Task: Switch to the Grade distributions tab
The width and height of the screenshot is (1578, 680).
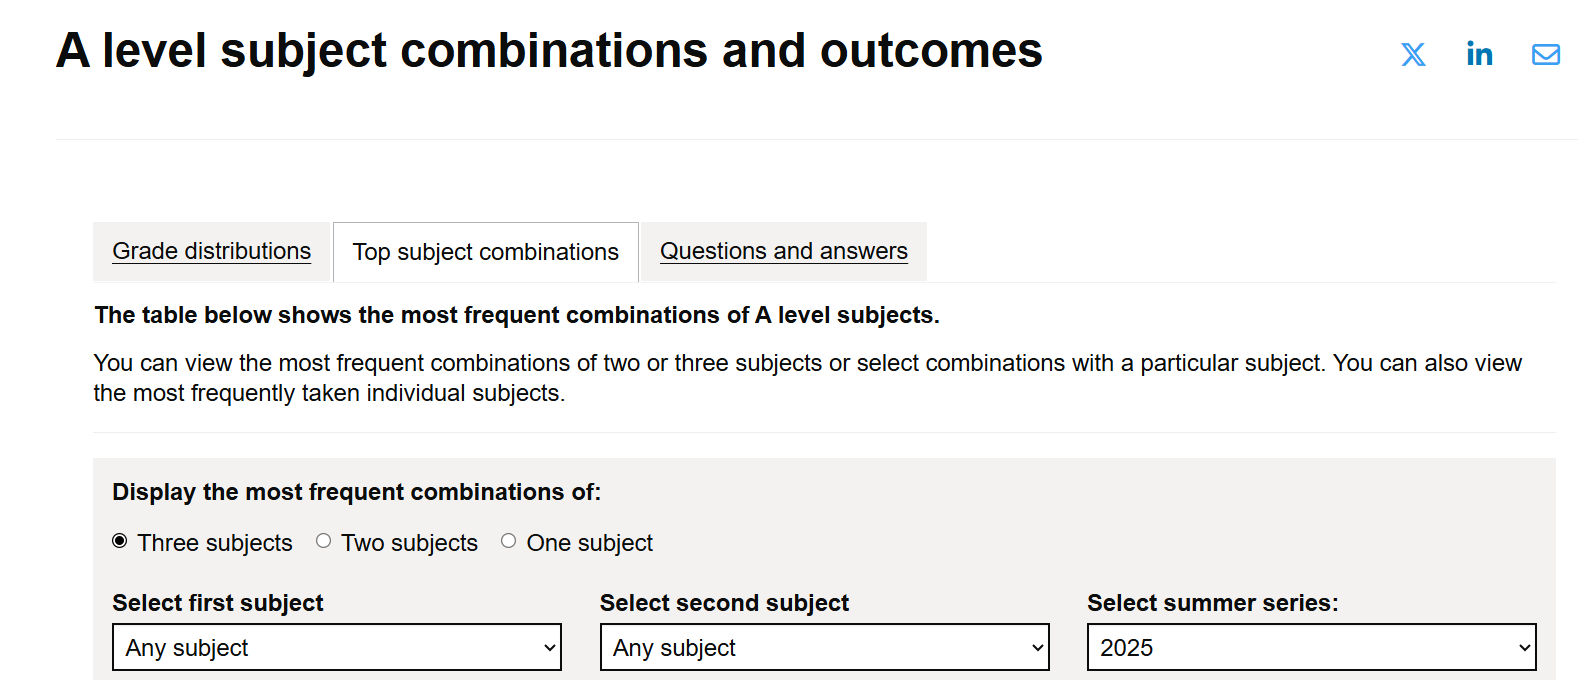Action: (211, 251)
